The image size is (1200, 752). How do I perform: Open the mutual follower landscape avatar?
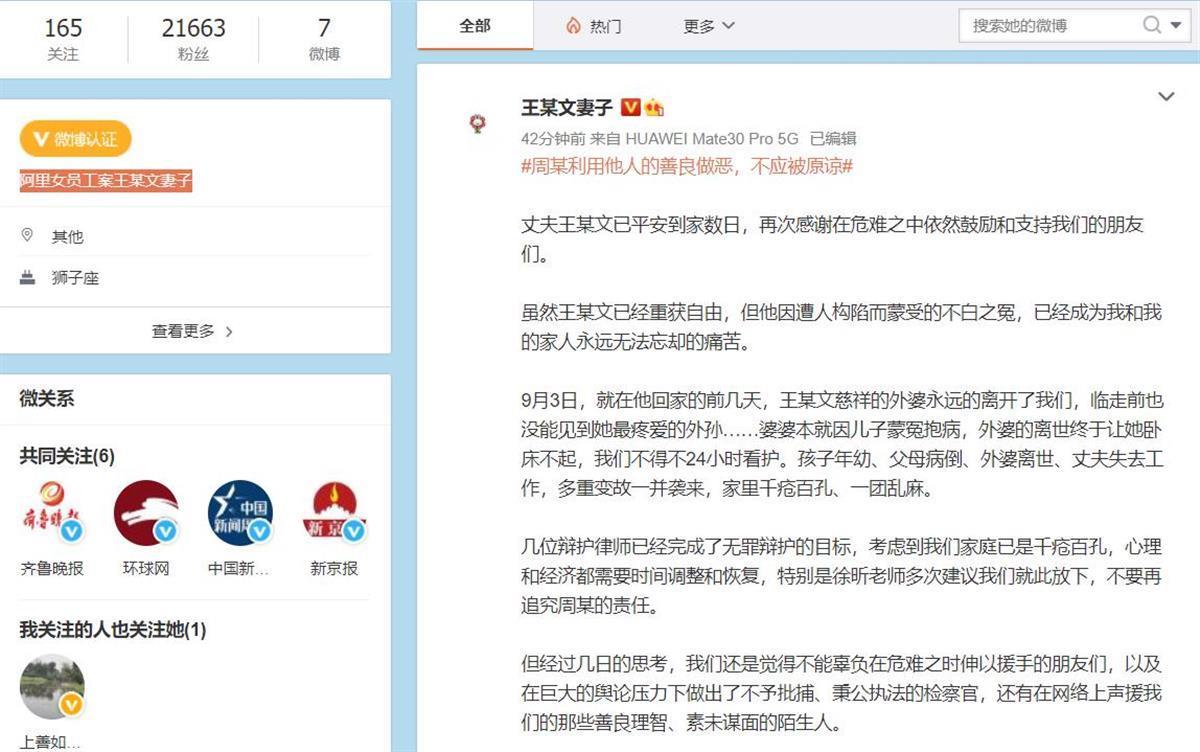52,686
